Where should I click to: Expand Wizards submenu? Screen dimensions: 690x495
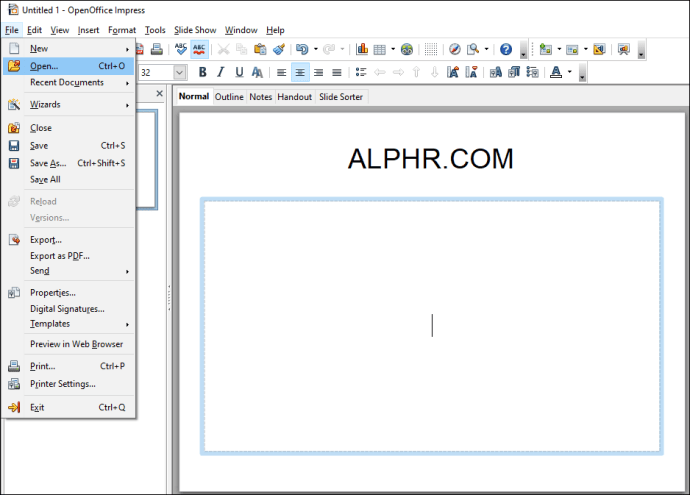coord(68,105)
